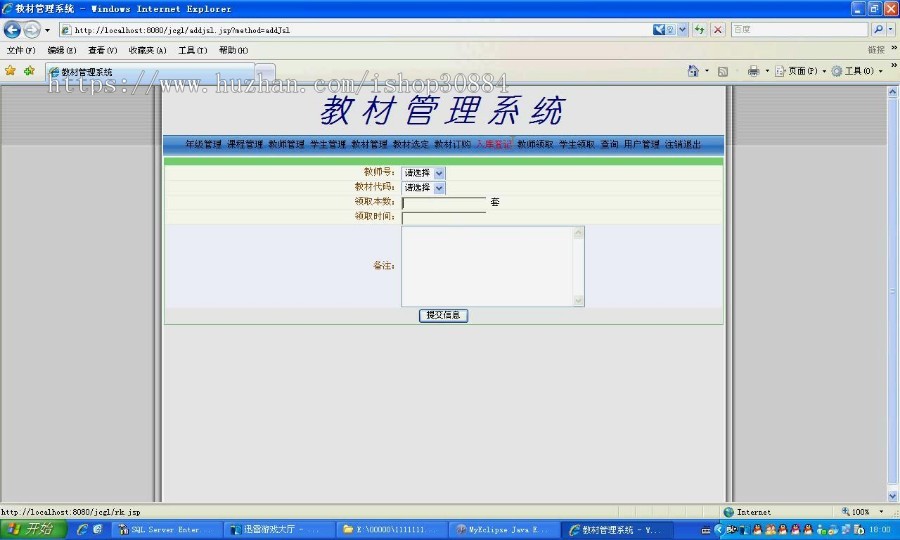
Task: Launch Internet Explorer from quick launch icon
Action: coord(82,529)
